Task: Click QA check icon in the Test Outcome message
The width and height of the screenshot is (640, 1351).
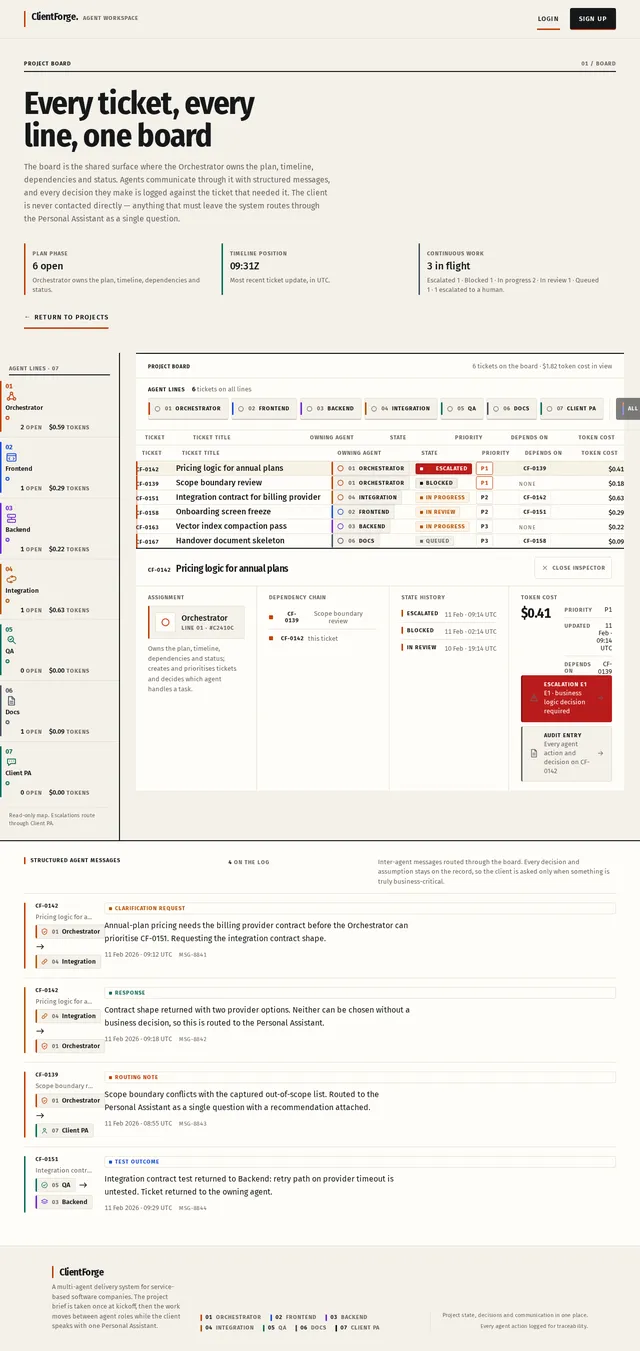Action: click(x=45, y=1184)
